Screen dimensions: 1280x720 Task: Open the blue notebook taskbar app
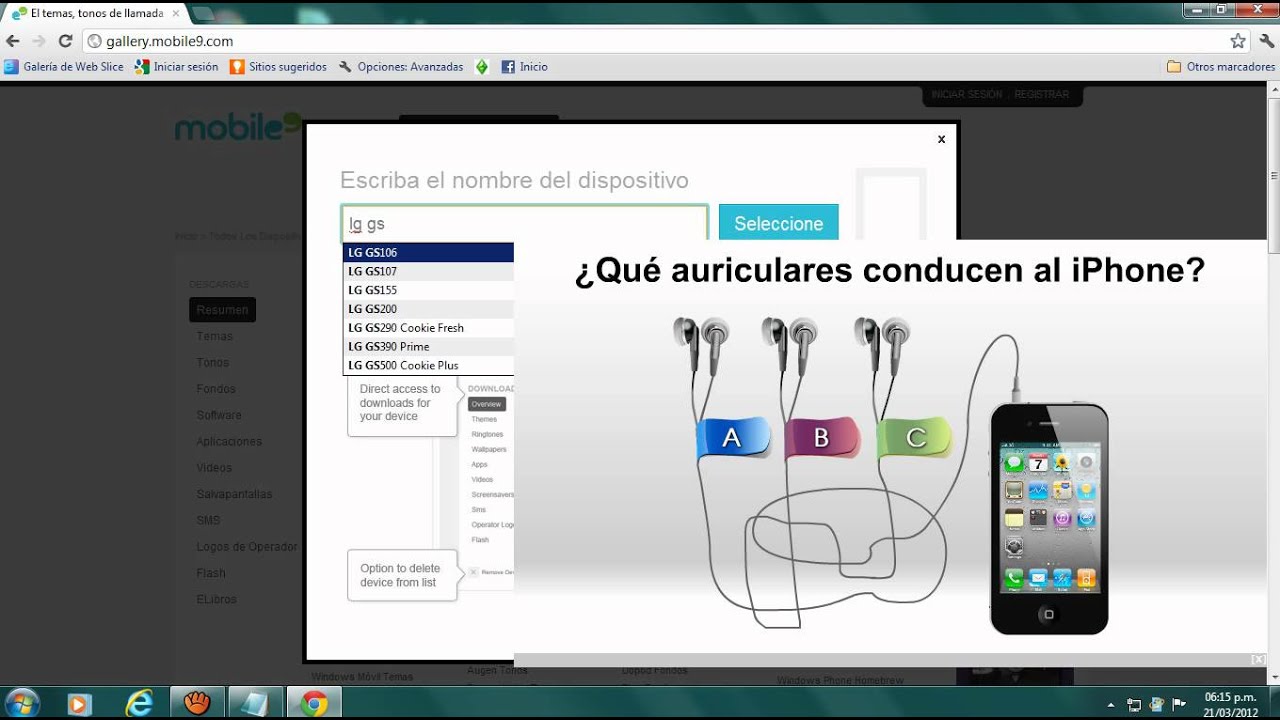coord(256,703)
